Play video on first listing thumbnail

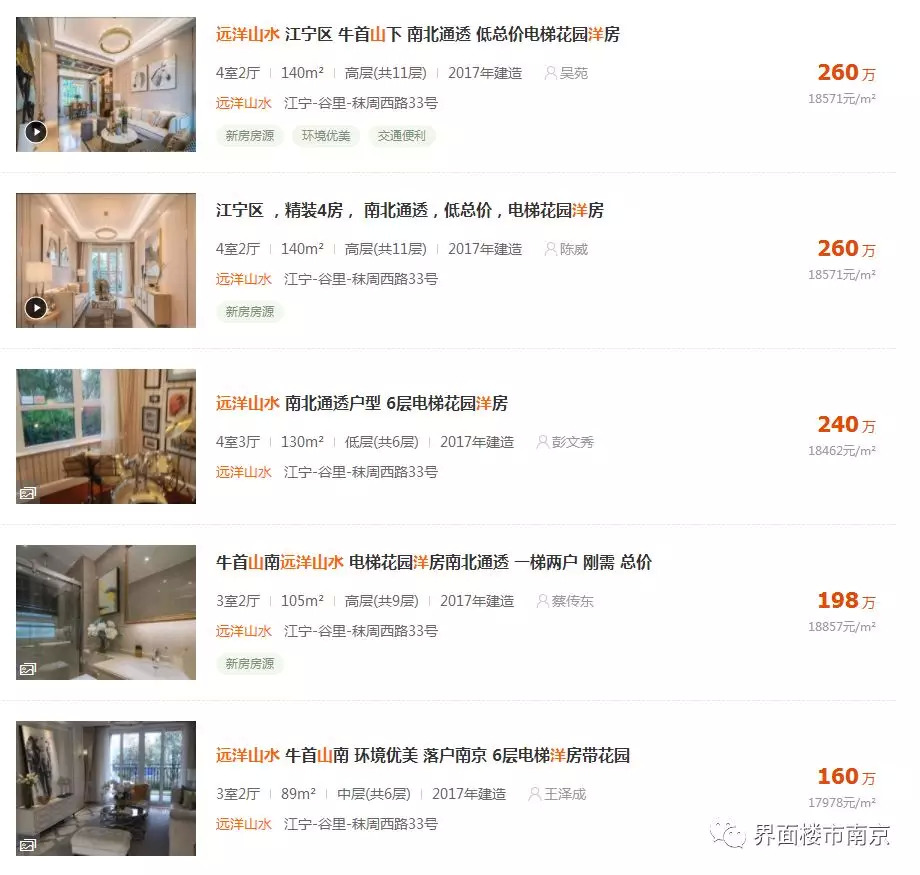coord(36,131)
